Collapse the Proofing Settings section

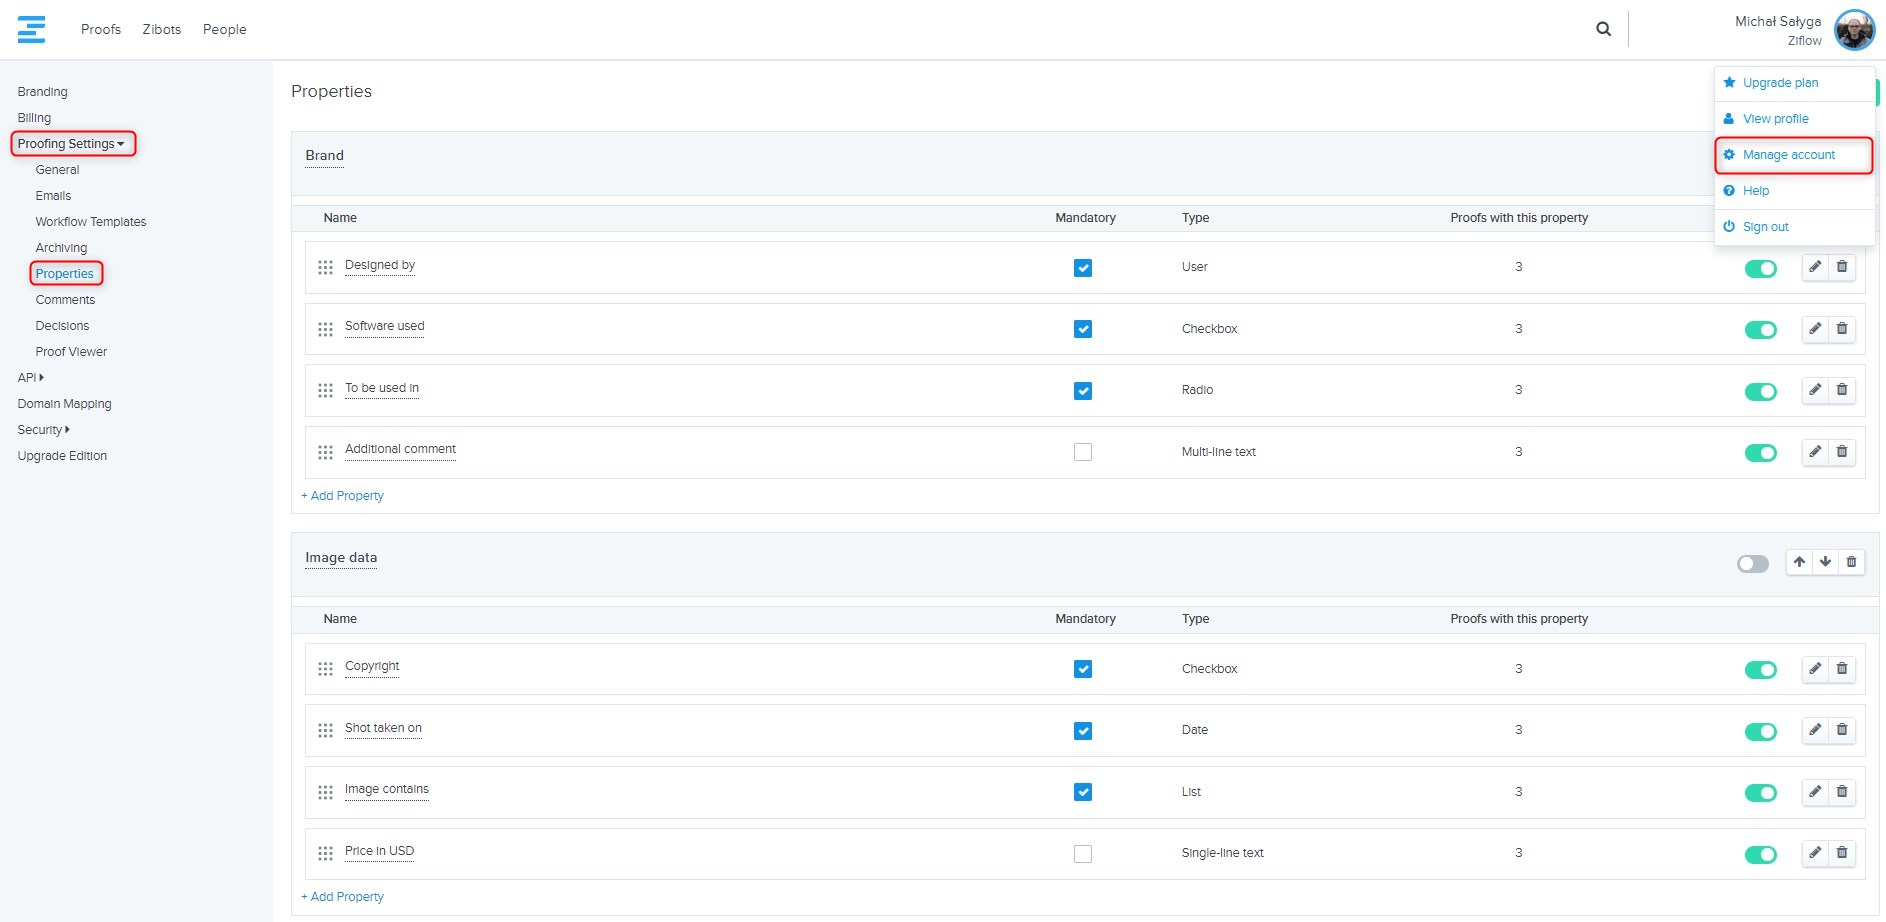point(71,144)
